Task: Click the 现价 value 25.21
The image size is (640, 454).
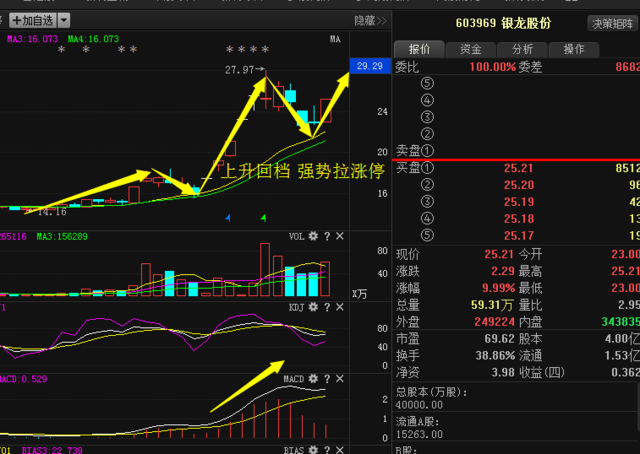Action: coord(499,254)
